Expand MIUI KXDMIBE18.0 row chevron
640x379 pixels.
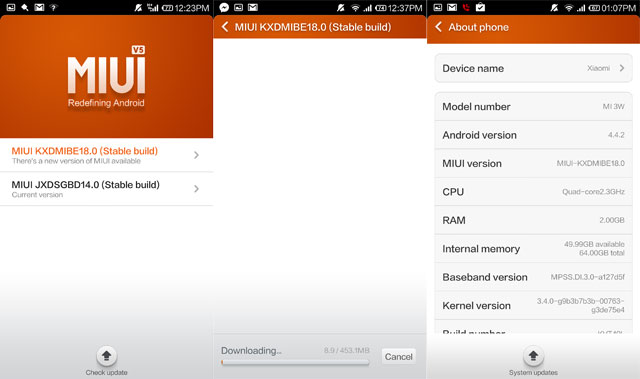[196, 155]
